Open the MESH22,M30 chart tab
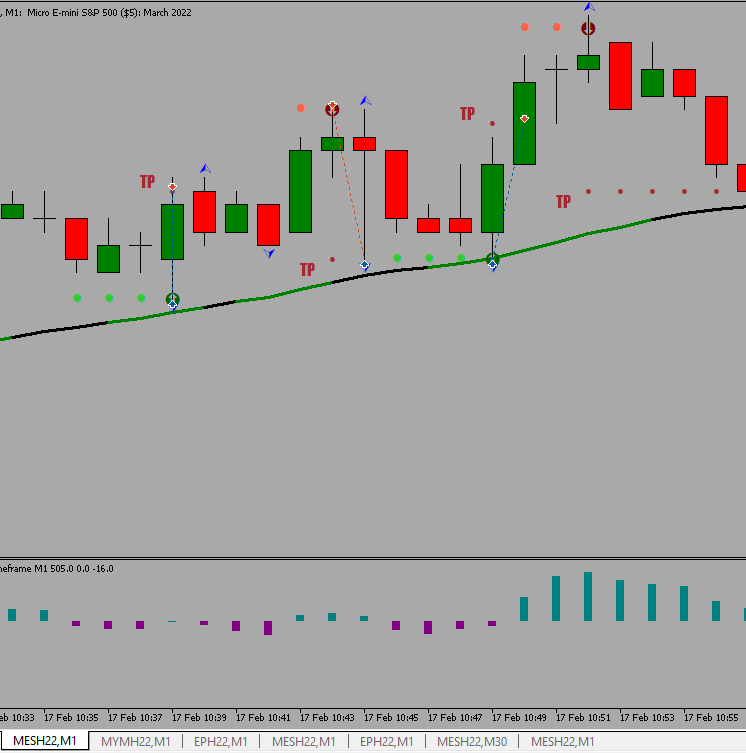This screenshot has width=746, height=753. pyautogui.click(x=472, y=741)
